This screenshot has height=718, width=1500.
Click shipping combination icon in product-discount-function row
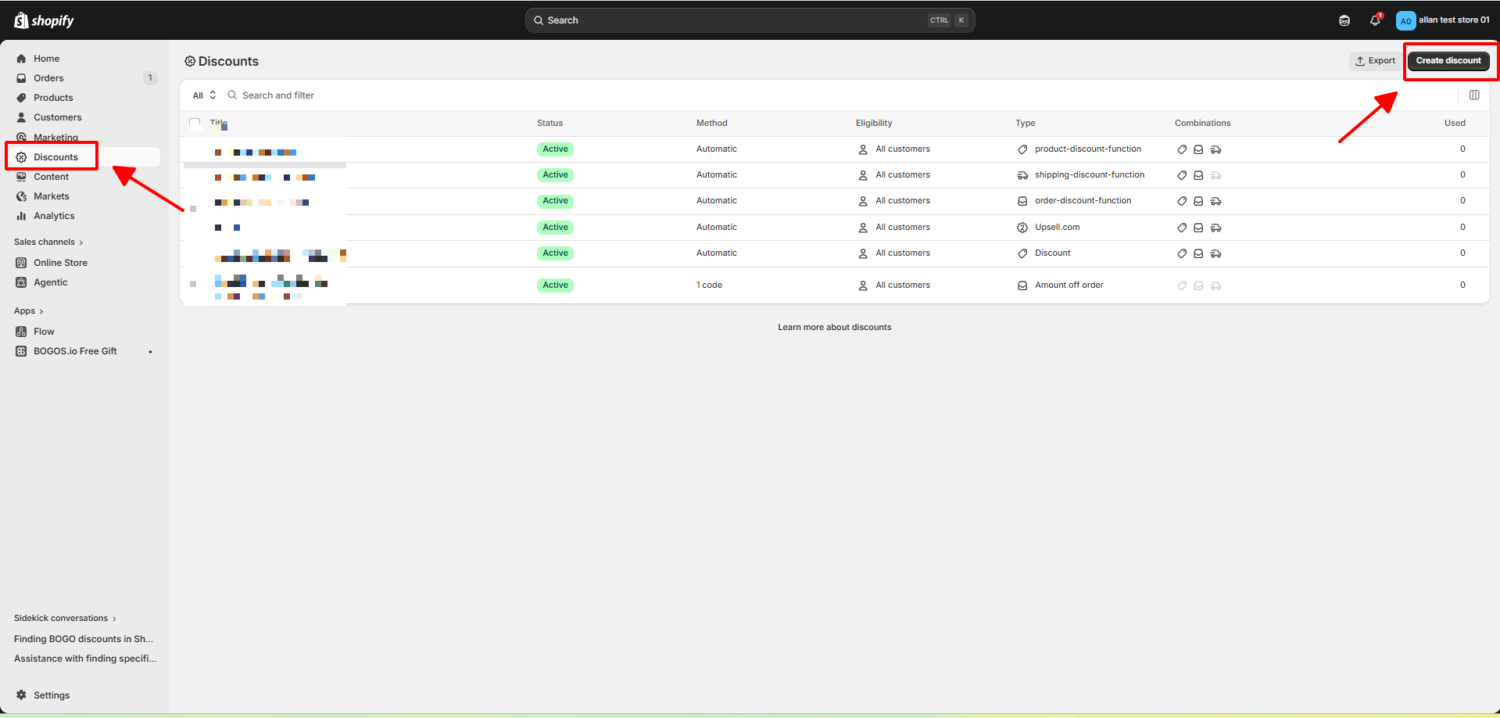[1215, 149]
